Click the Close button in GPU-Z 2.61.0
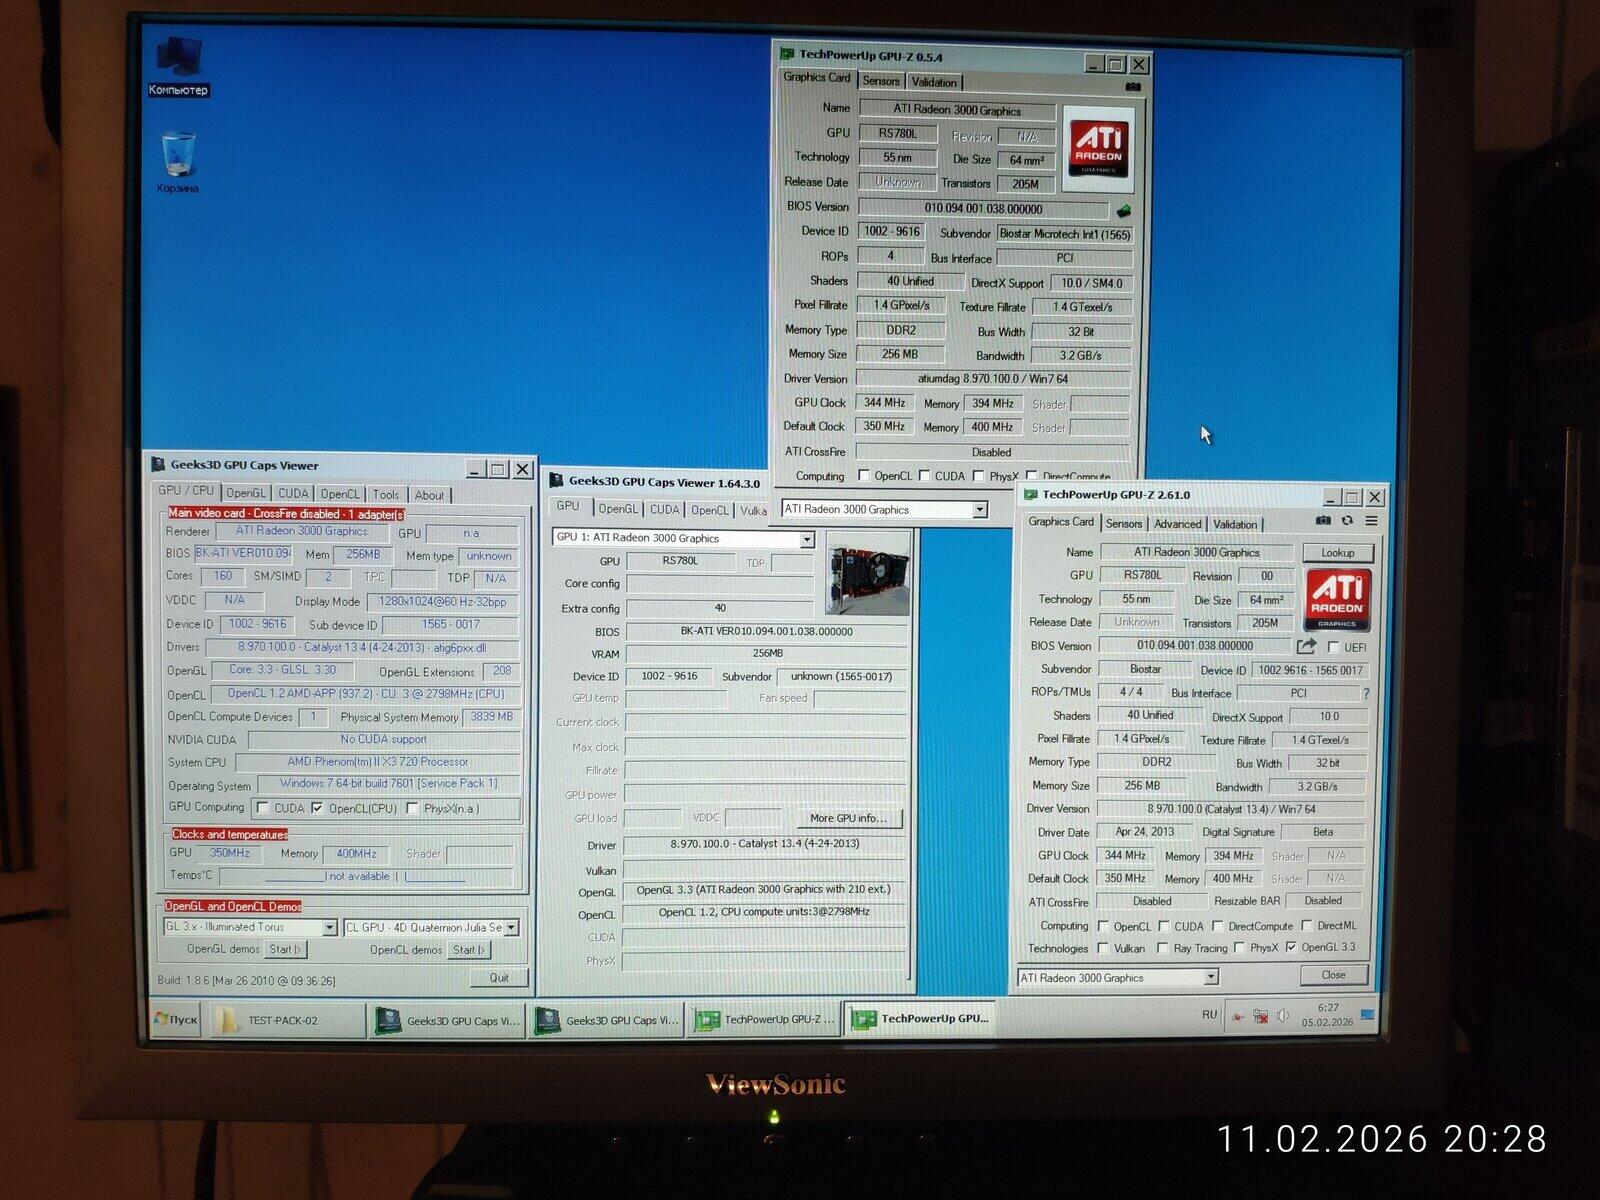Viewport: 1600px width, 1200px height. coord(1333,975)
